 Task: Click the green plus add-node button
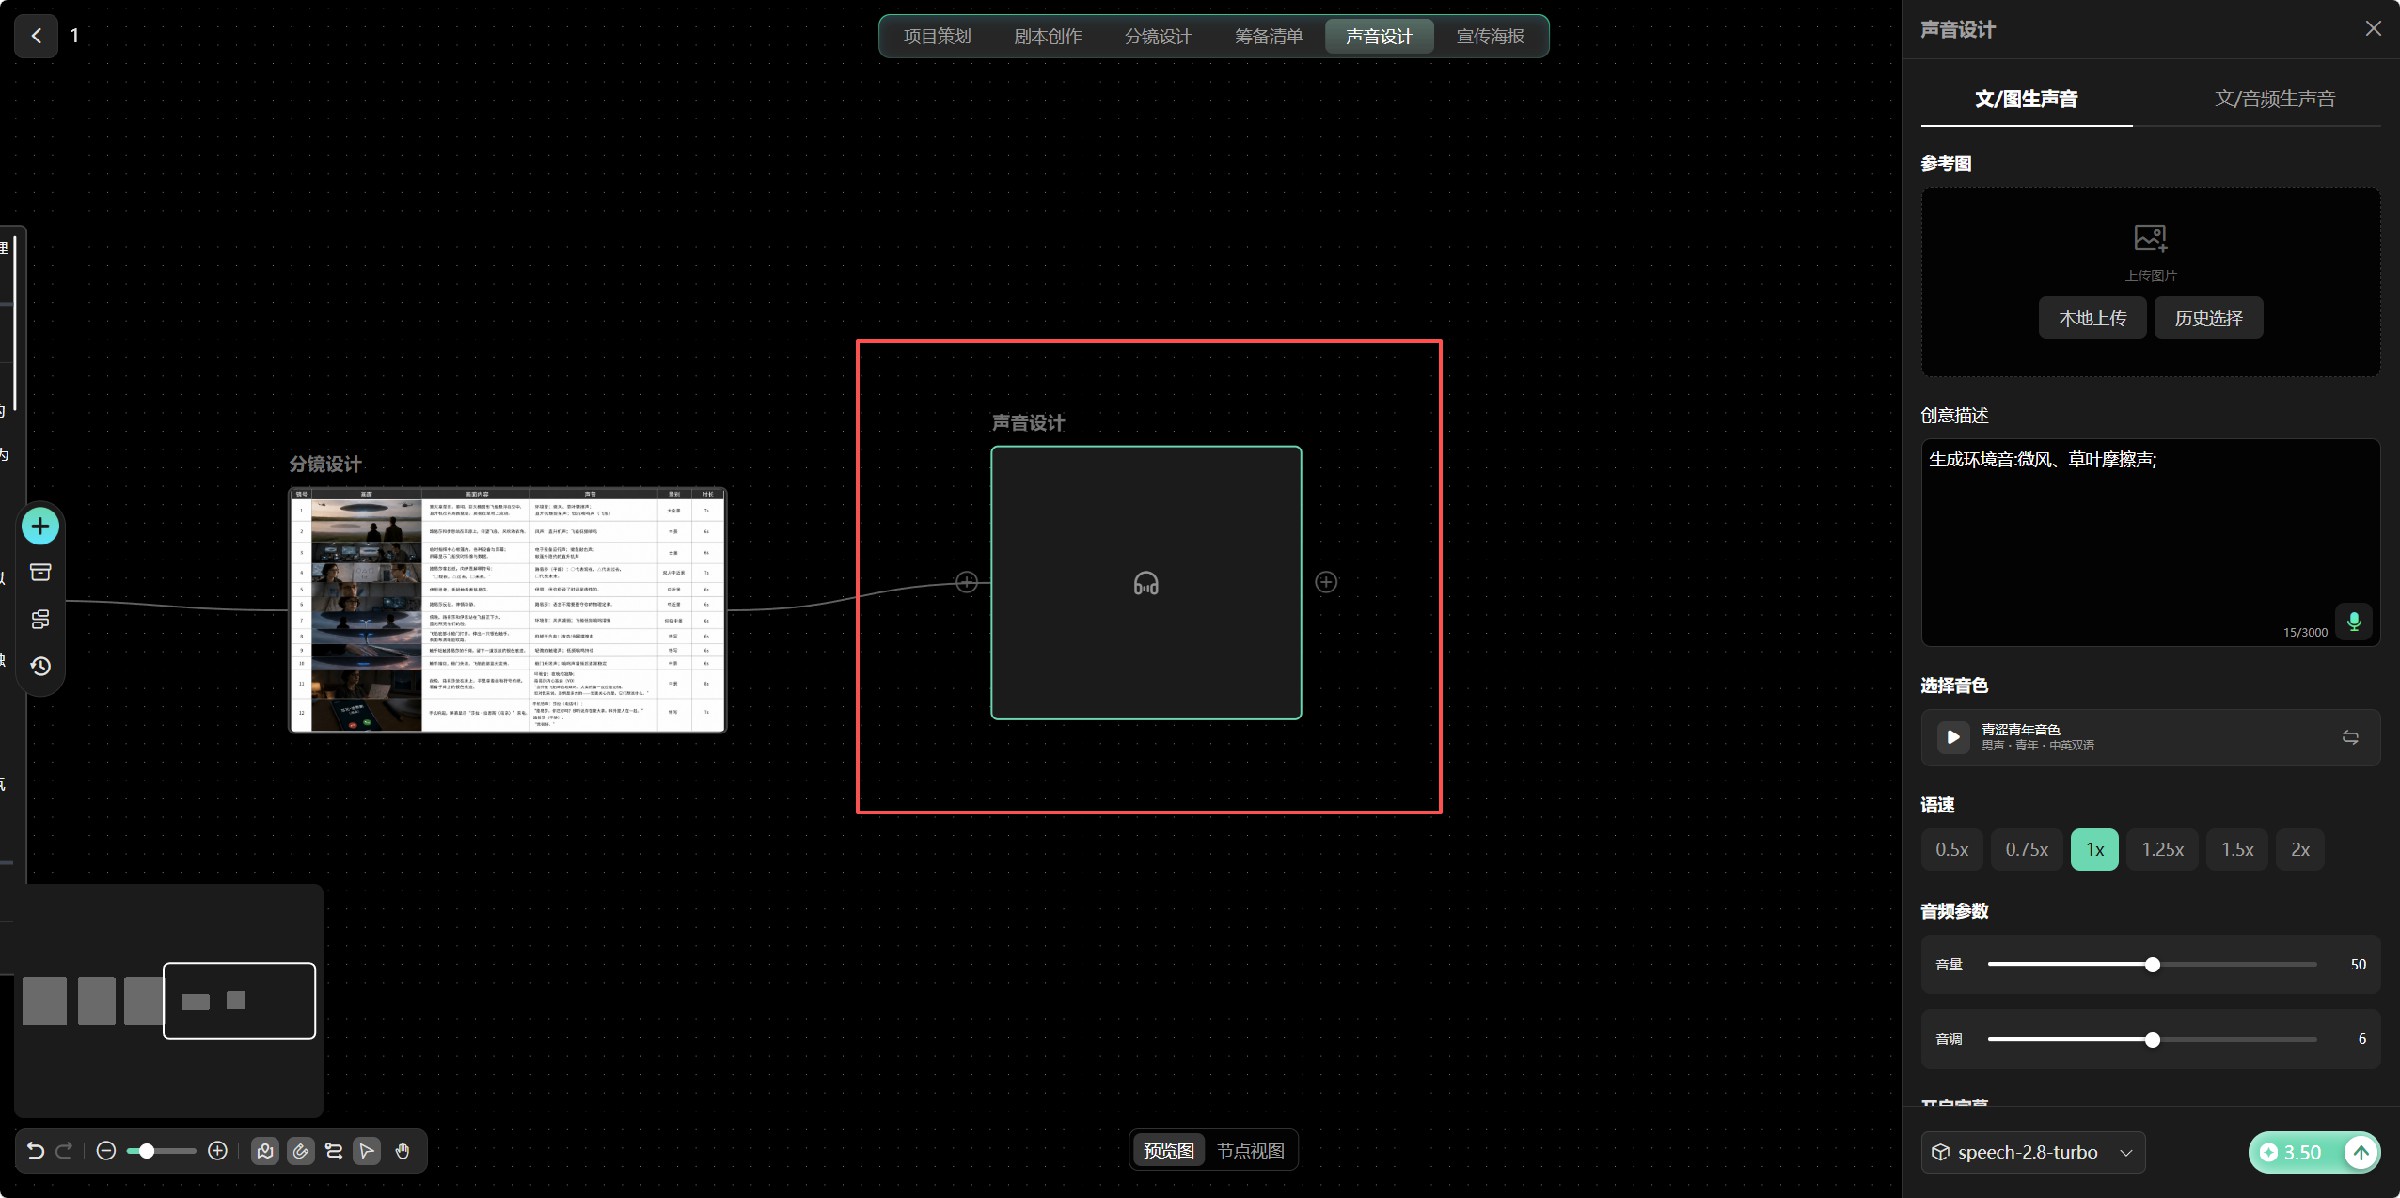(40, 526)
